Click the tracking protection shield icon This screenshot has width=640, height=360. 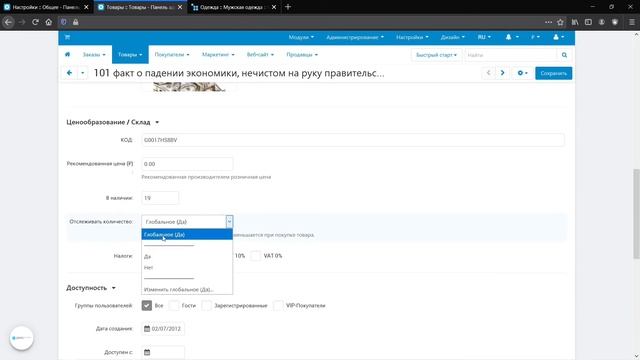pos(64,22)
